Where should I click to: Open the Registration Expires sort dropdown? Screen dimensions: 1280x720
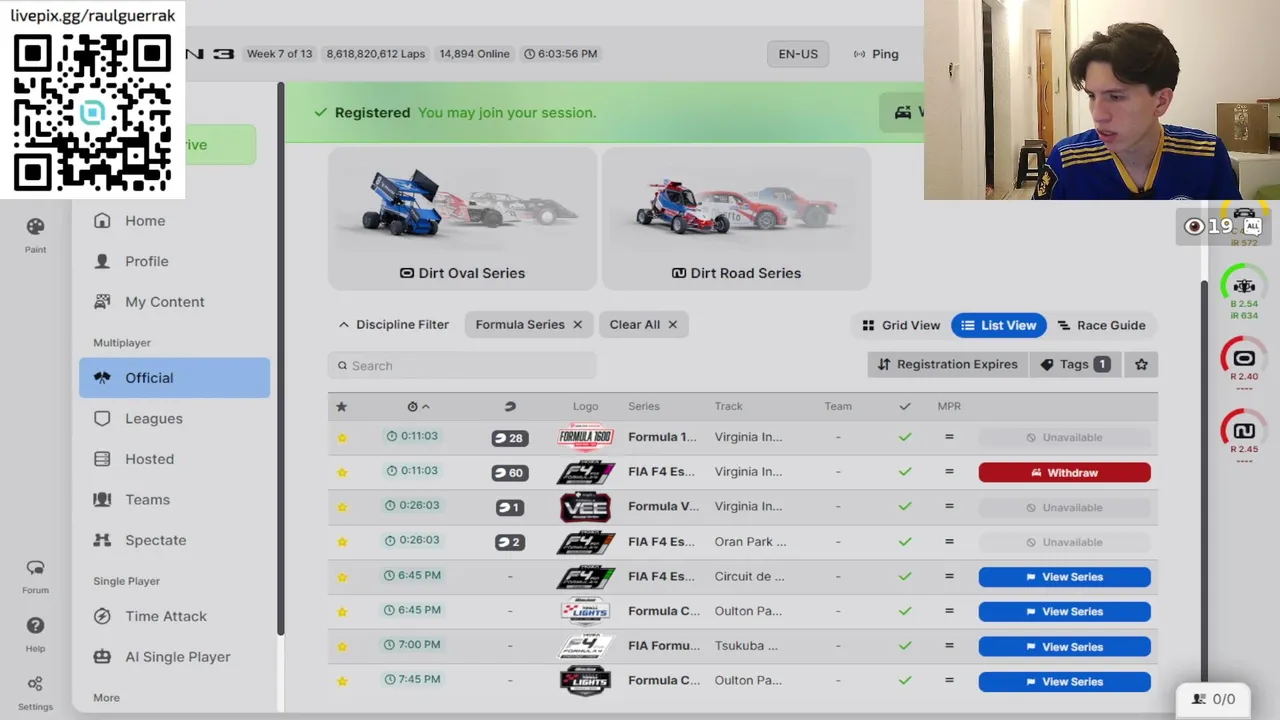(x=948, y=365)
